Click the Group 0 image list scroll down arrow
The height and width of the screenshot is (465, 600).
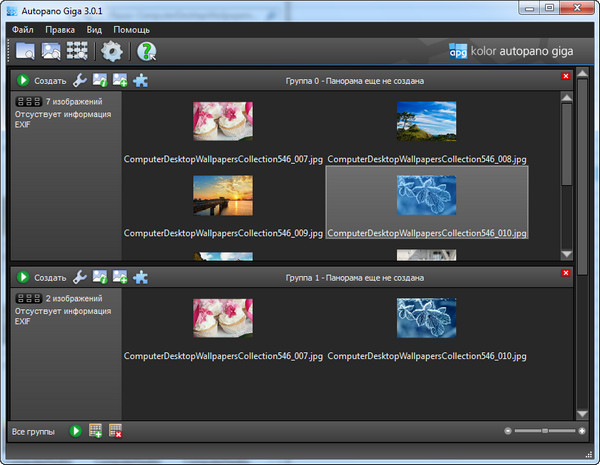click(x=567, y=255)
